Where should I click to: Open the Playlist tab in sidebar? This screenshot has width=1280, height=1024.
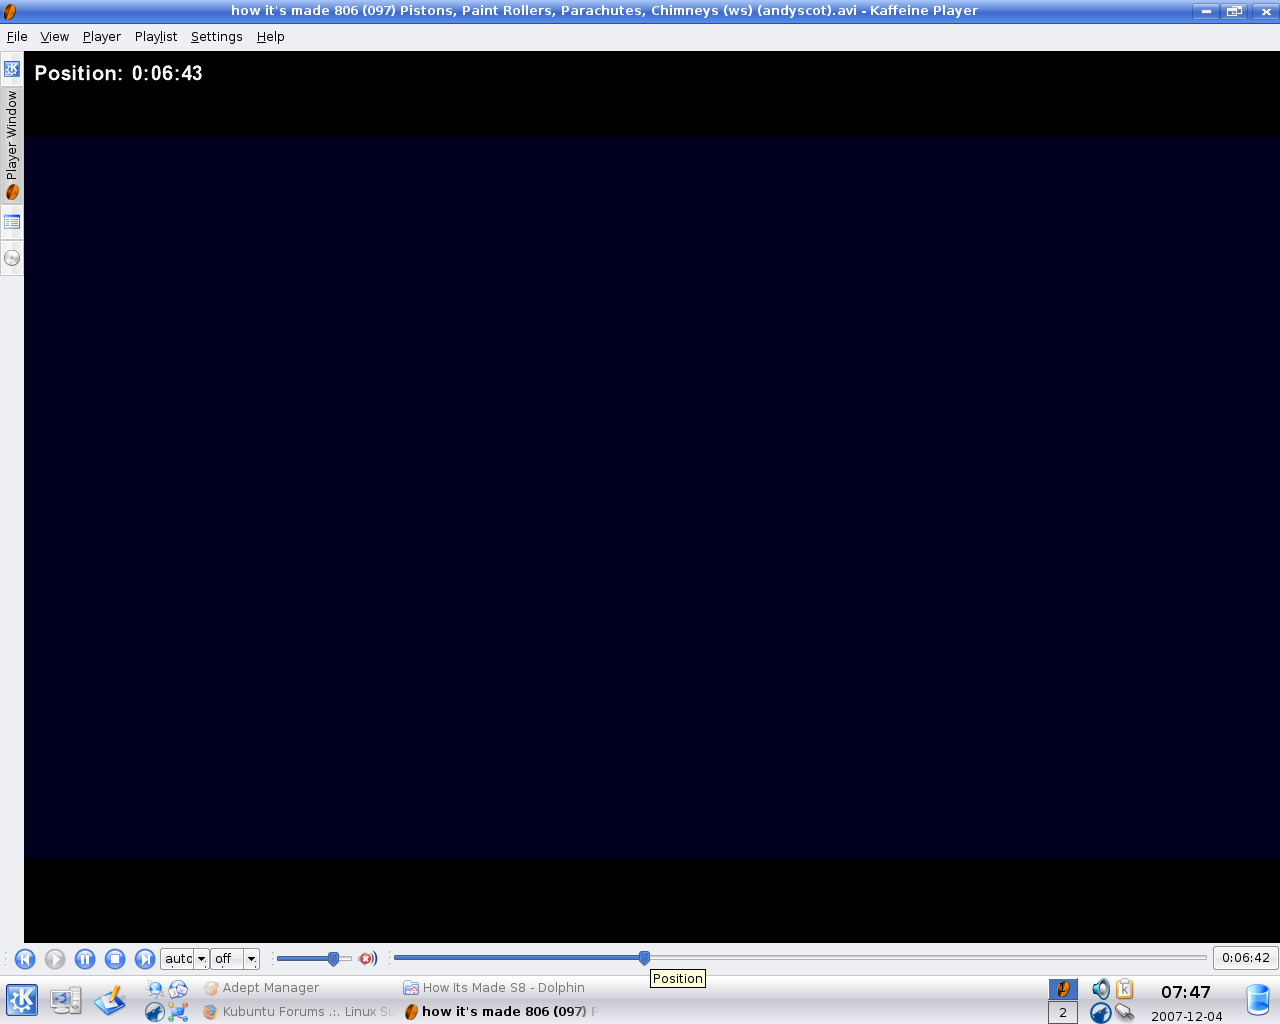tap(12, 222)
